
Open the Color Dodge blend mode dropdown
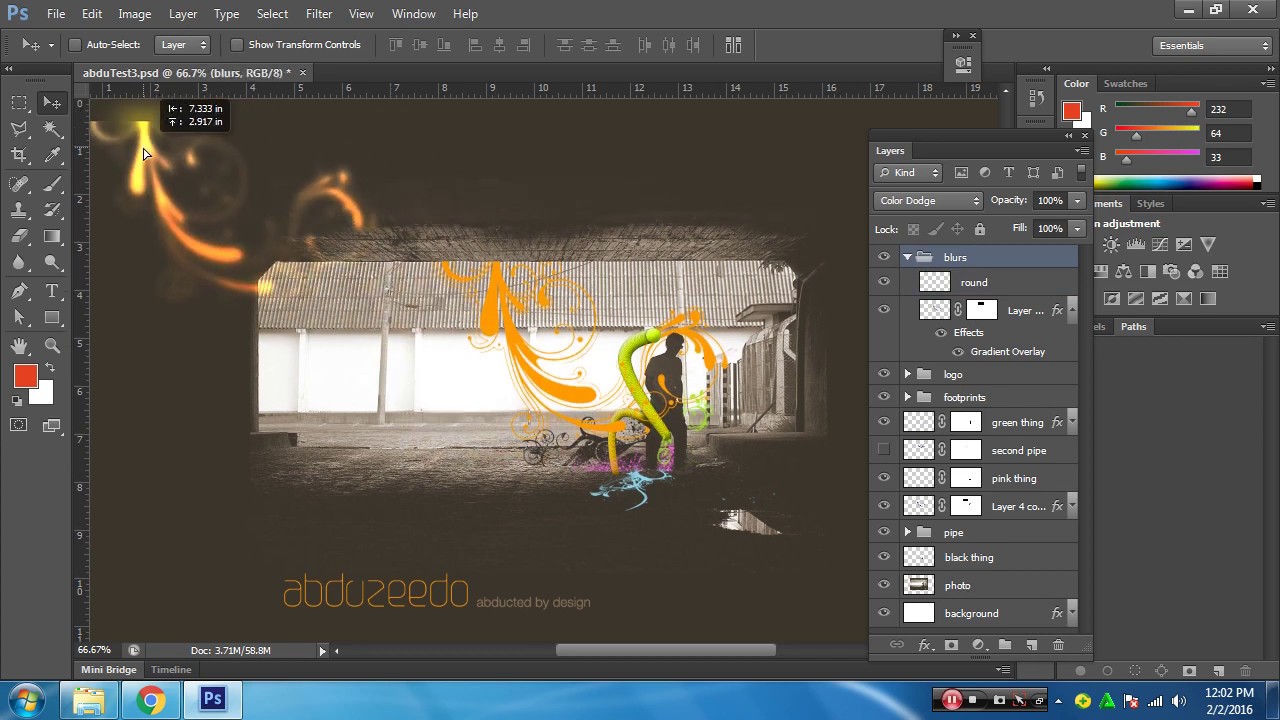click(929, 201)
